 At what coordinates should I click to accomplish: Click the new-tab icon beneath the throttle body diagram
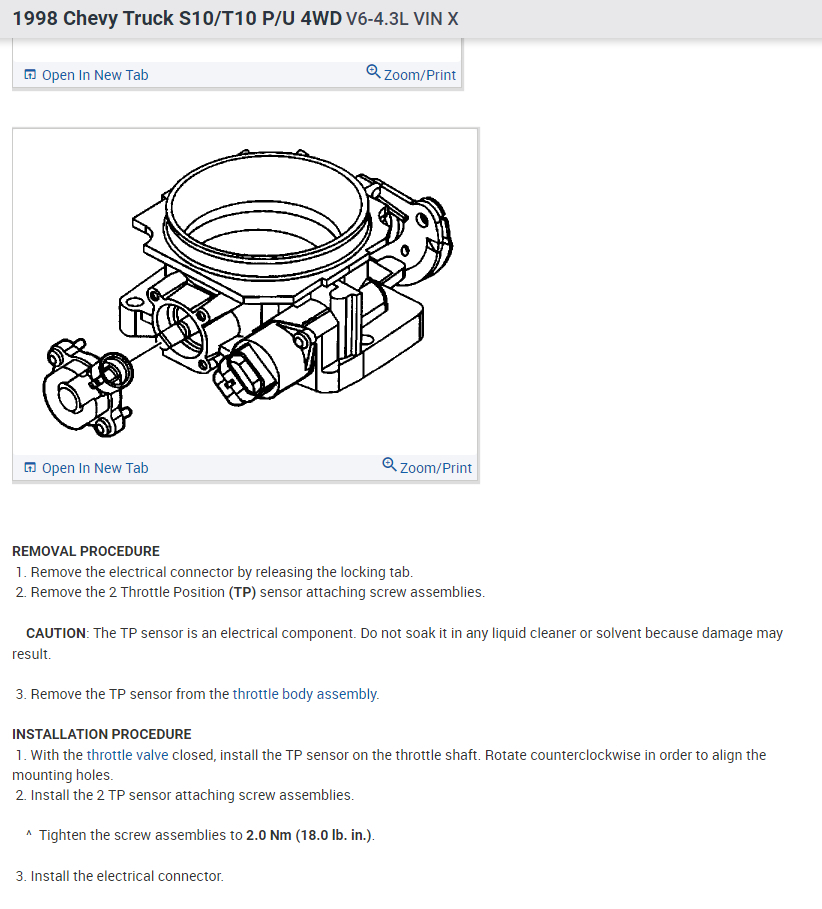(30, 468)
